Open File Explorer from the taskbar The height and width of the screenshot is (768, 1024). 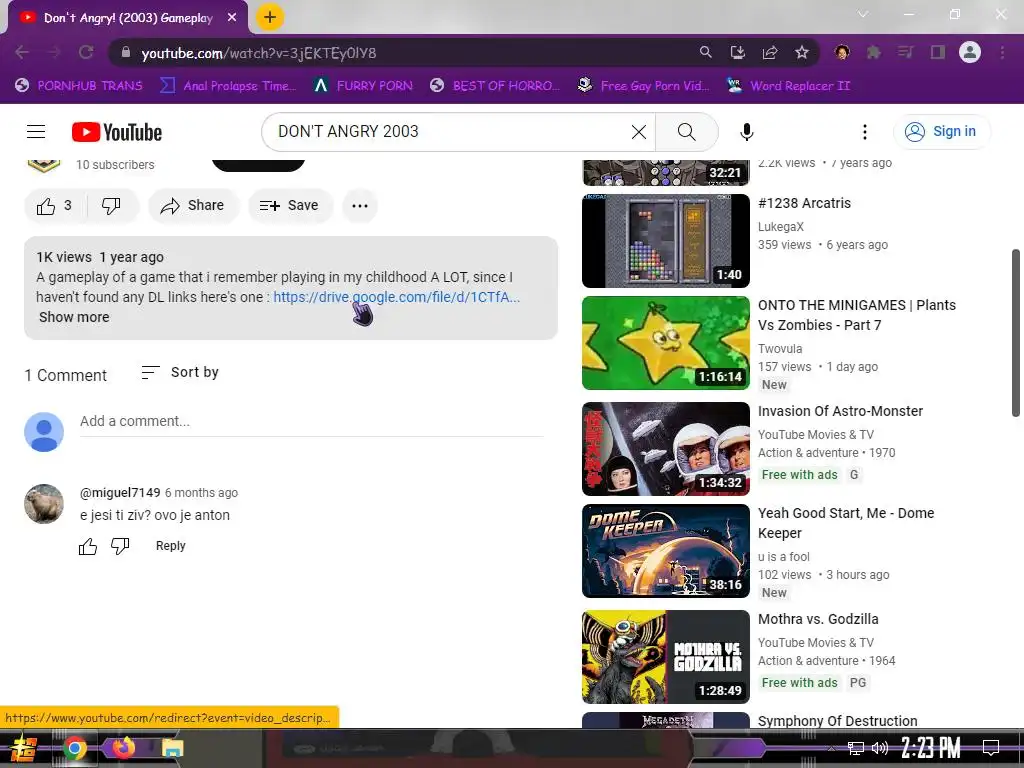[x=172, y=748]
